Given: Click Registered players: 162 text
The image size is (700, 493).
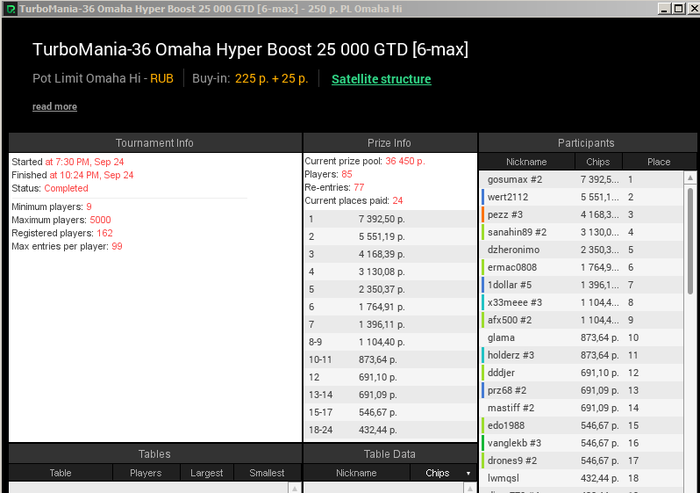Looking at the screenshot, I should tap(62, 233).
